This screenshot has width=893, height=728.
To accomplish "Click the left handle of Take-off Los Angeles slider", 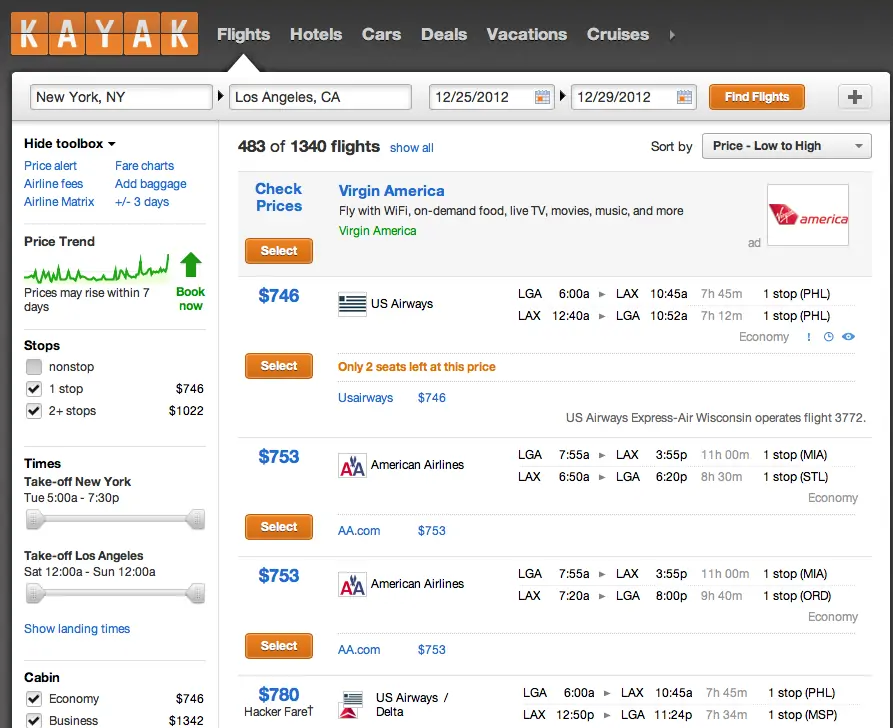I will point(34,594).
